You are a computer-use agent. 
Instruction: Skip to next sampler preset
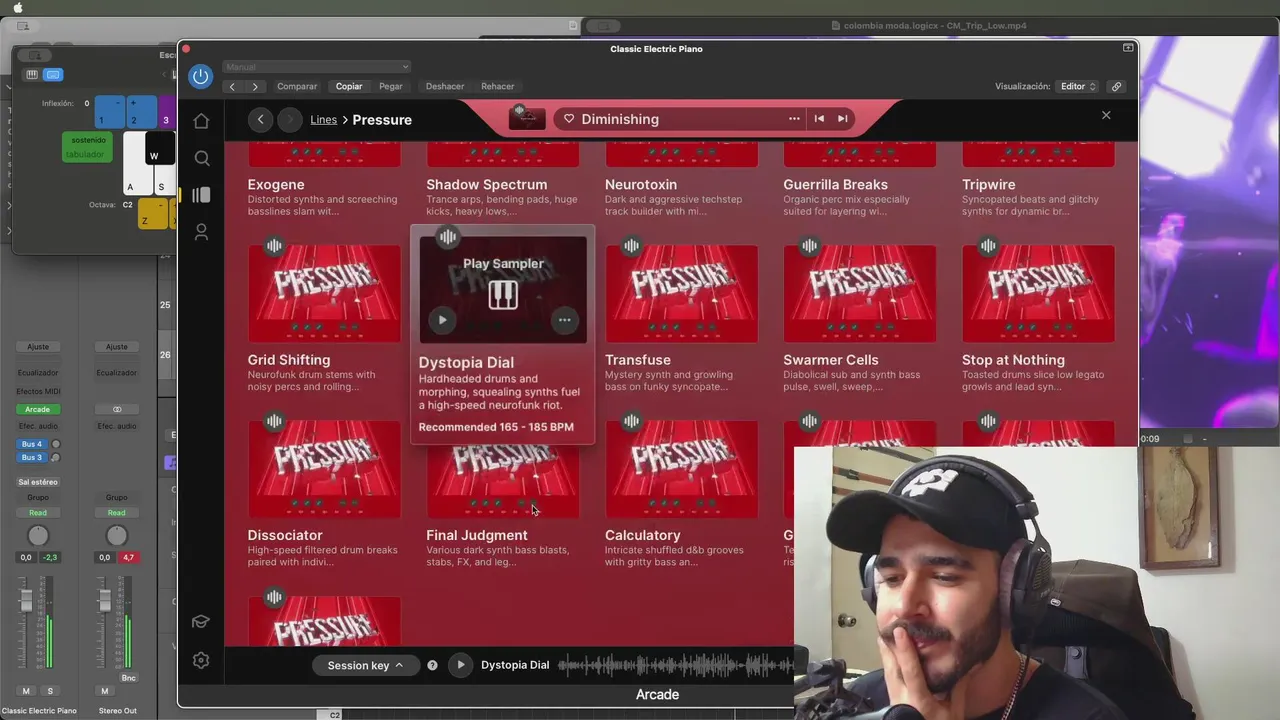pos(843,119)
